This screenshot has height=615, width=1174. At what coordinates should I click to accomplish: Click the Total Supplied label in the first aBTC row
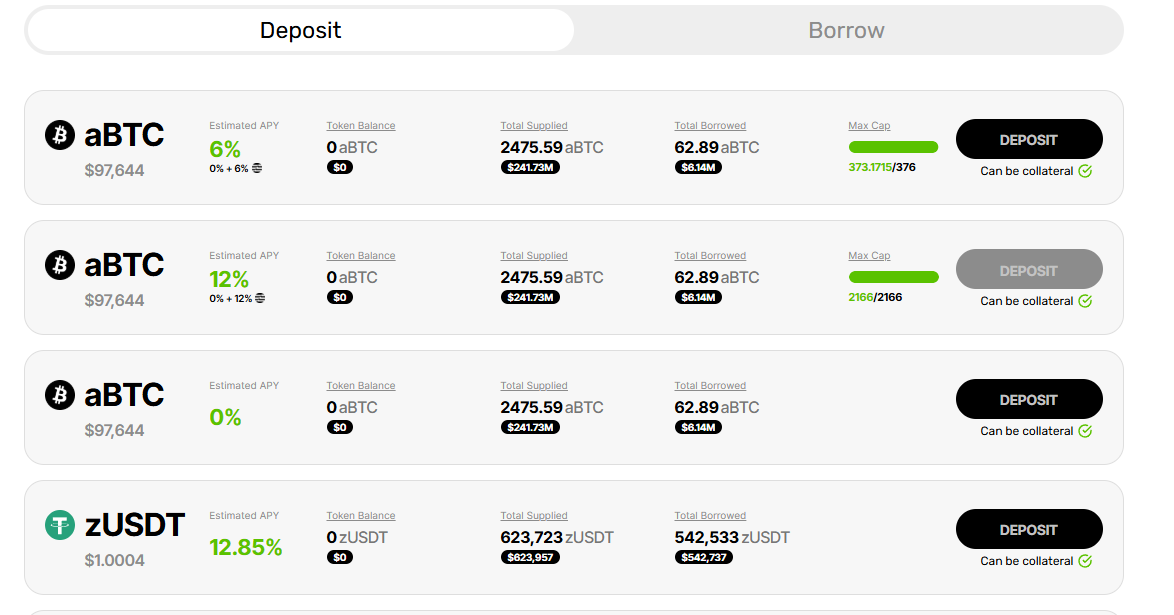pyautogui.click(x=534, y=126)
